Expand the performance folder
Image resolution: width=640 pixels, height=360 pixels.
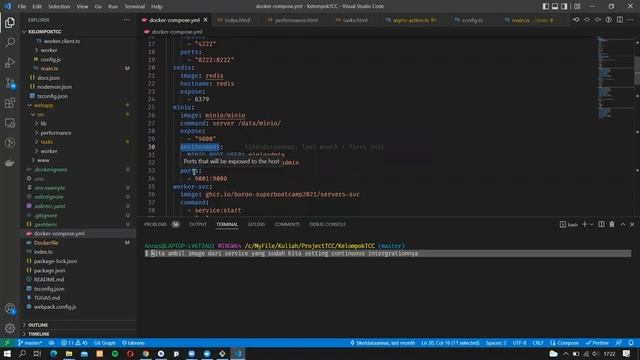(x=56, y=133)
